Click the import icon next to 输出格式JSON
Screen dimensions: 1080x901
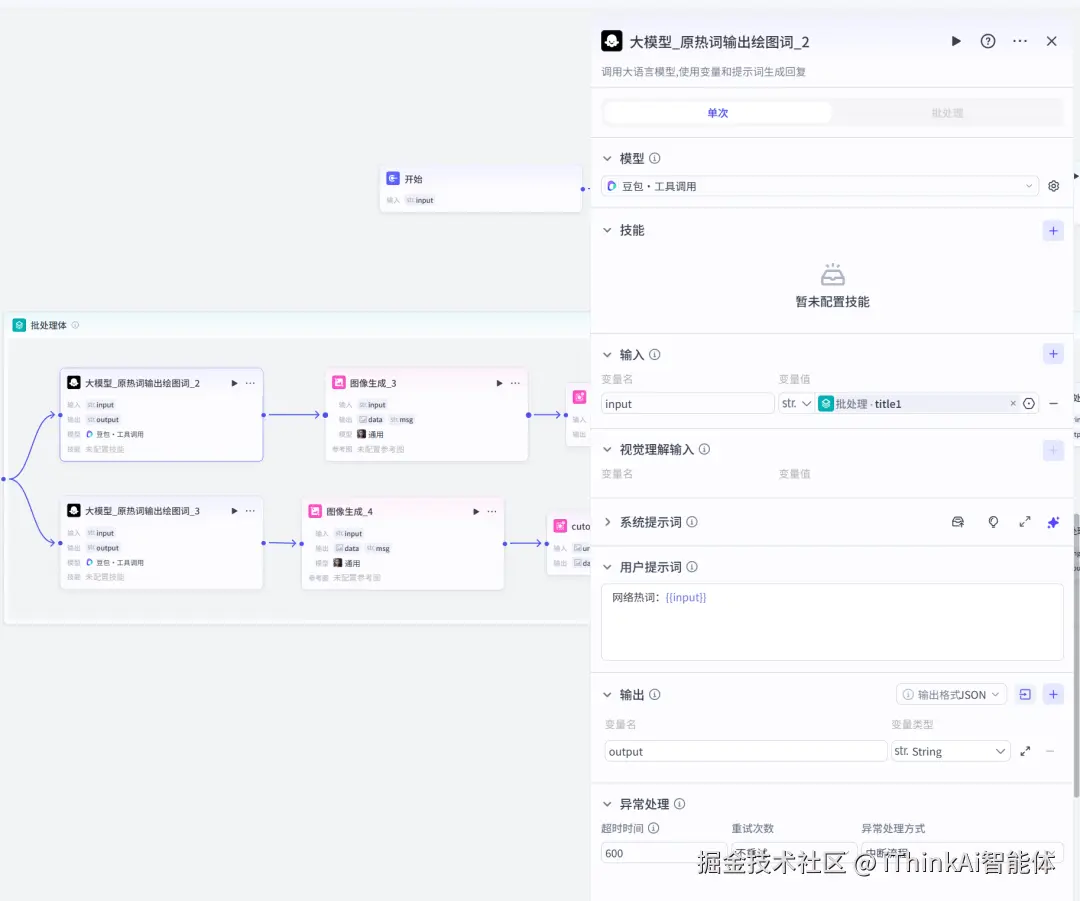click(1023, 694)
